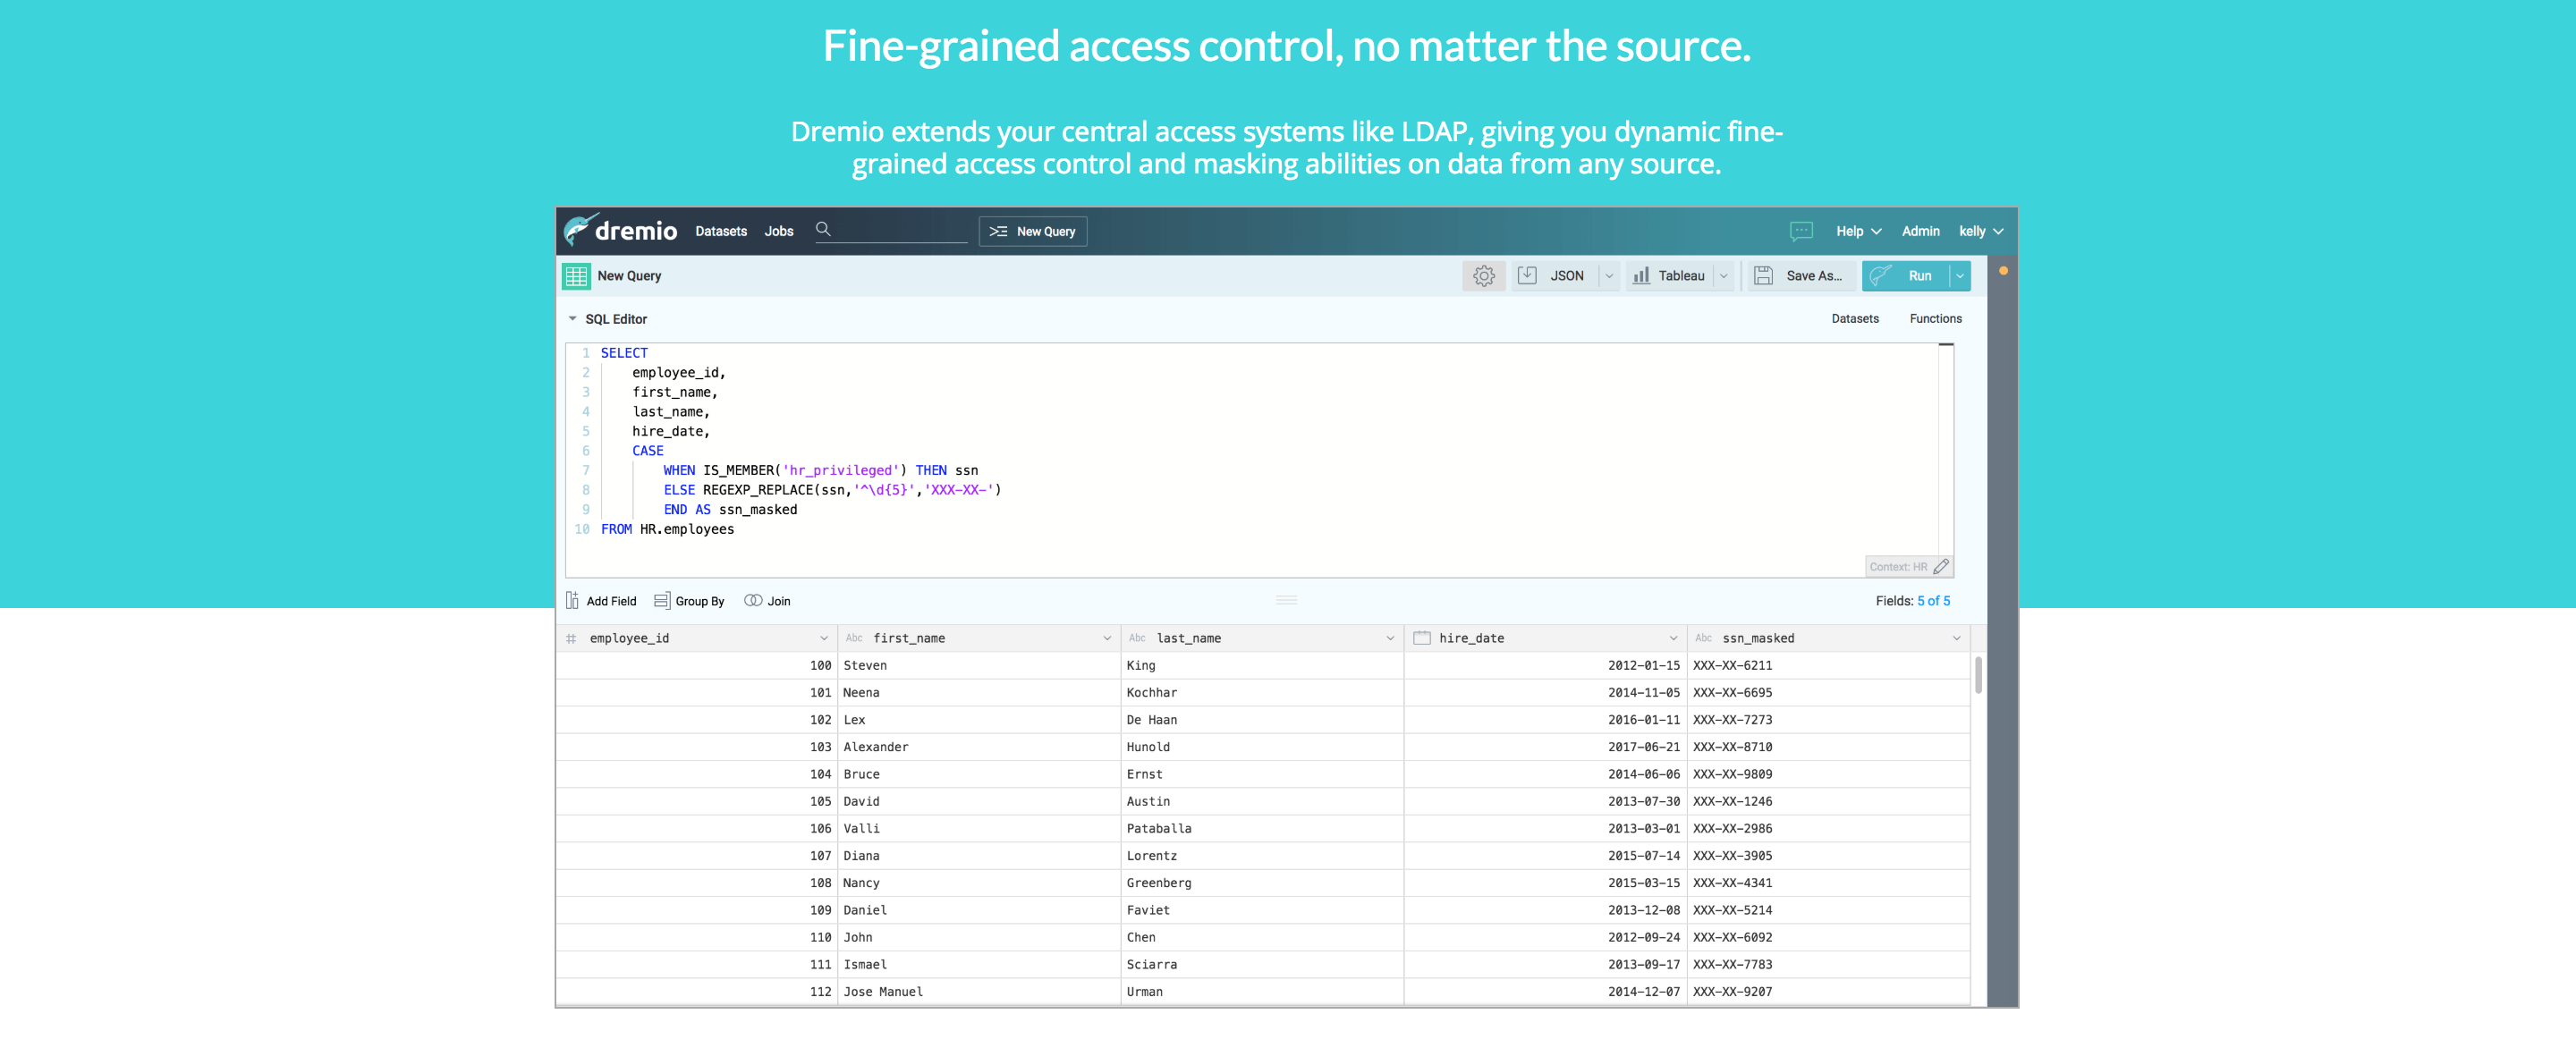The width and height of the screenshot is (2576, 1048).
Task: Go to Datasets in top navigation
Action: point(721,231)
